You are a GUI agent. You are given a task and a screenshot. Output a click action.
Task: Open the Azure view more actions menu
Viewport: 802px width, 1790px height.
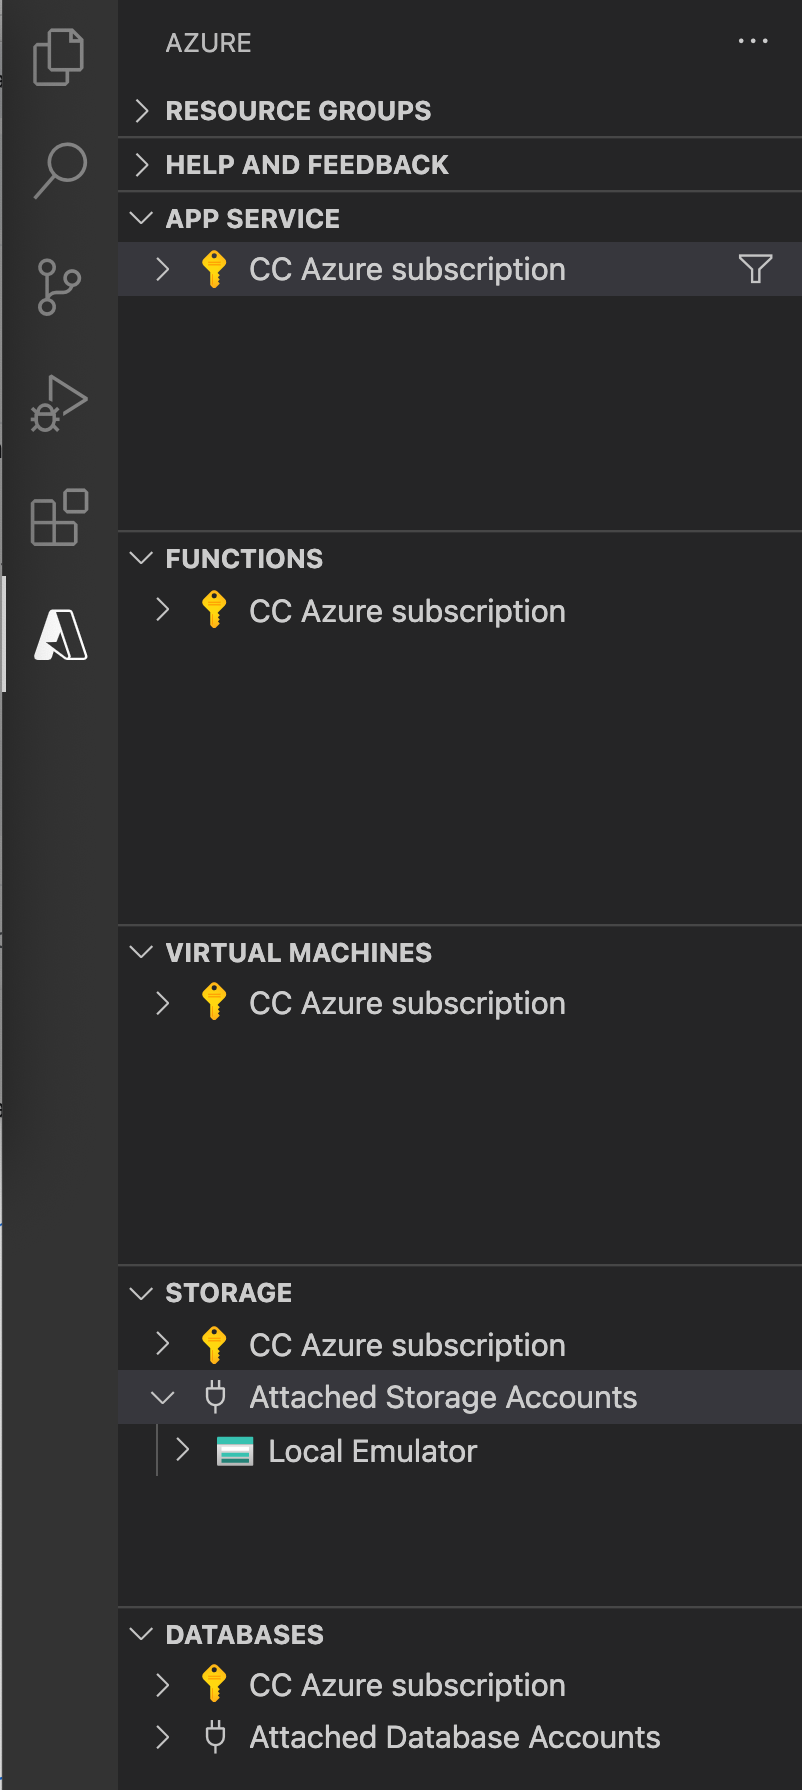coord(752,41)
